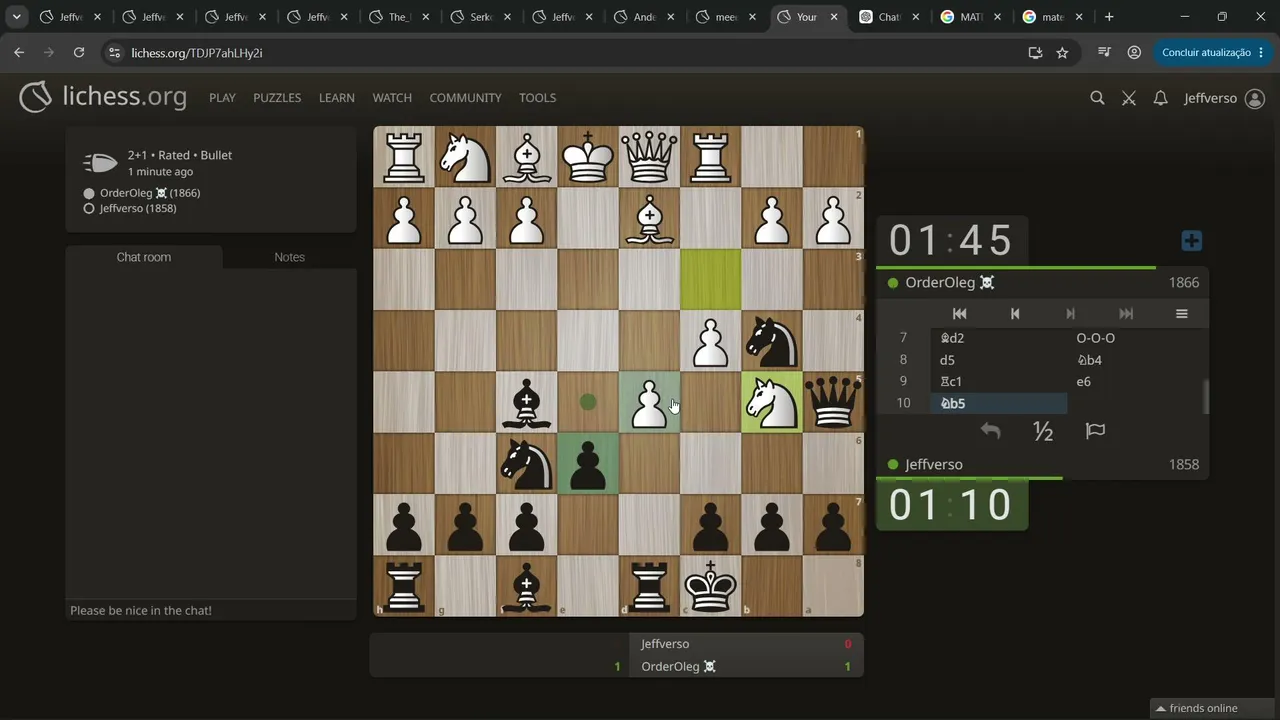The height and width of the screenshot is (720, 1280).
Task: View site information for lichess.org
Action: click(x=114, y=53)
